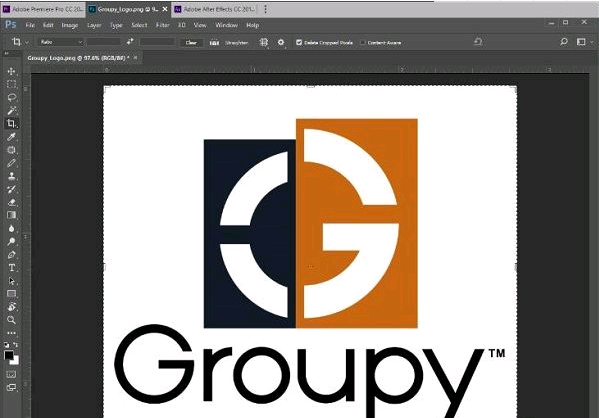Swap crop height and width values
Screen dimensions: 599x418
click(x=130, y=41)
